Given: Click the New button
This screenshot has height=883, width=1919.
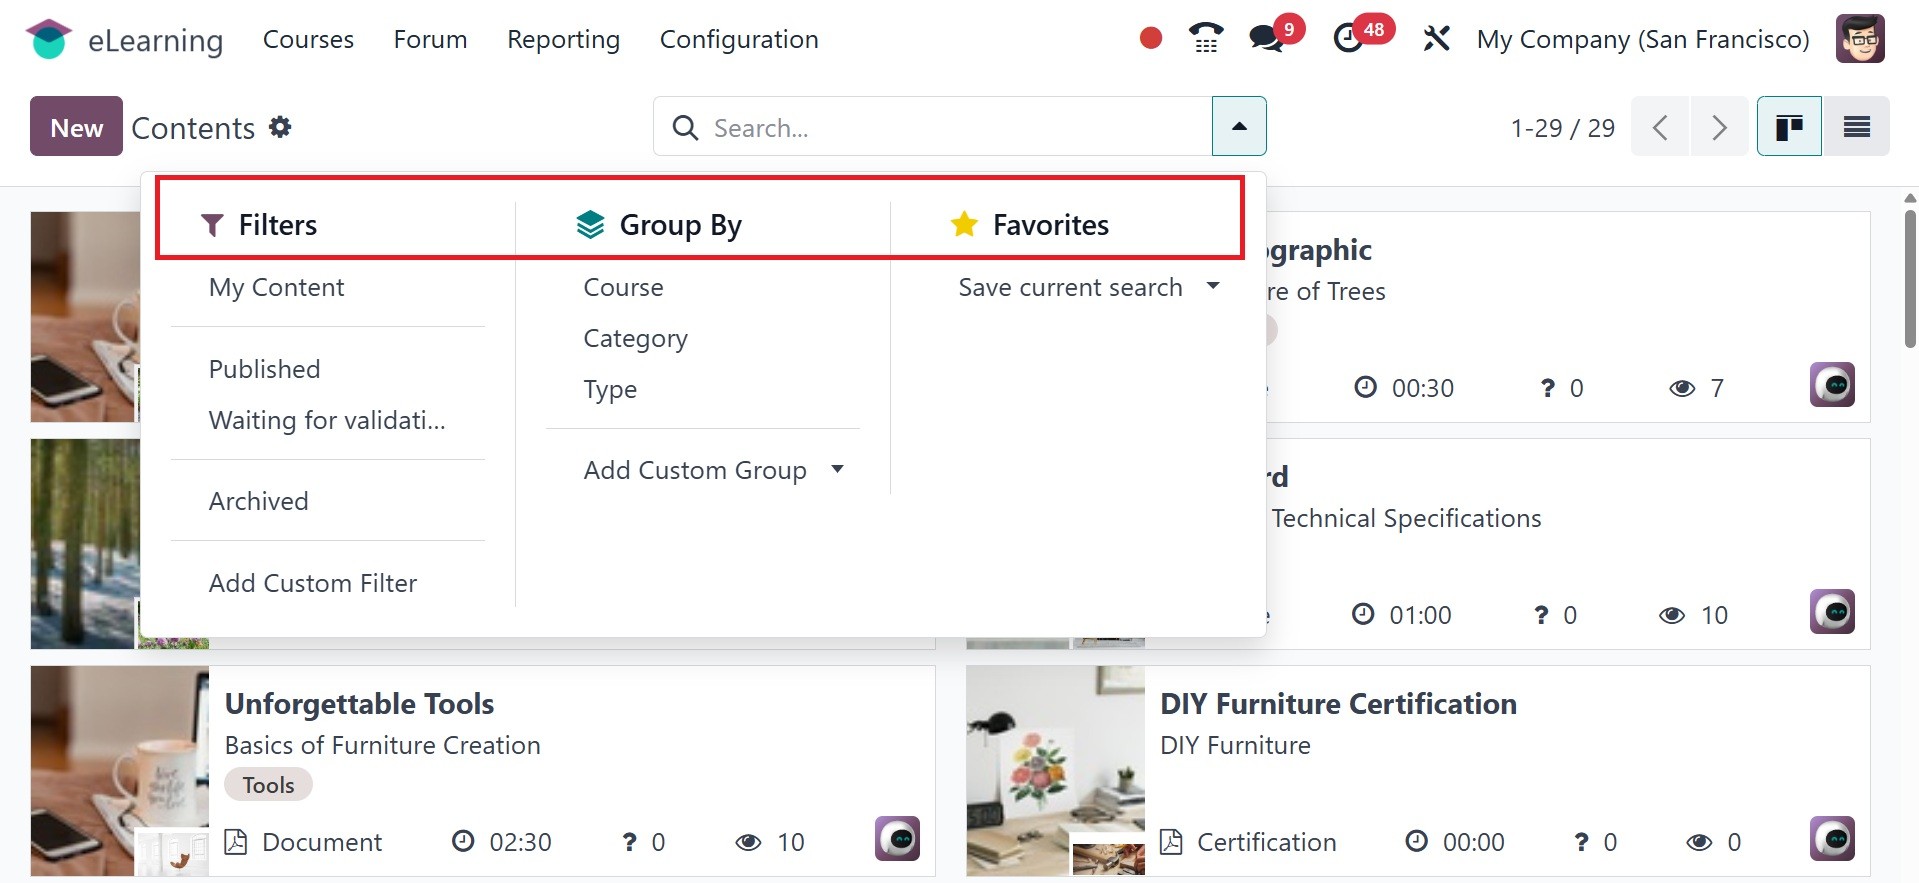Looking at the screenshot, I should pyautogui.click(x=76, y=127).
